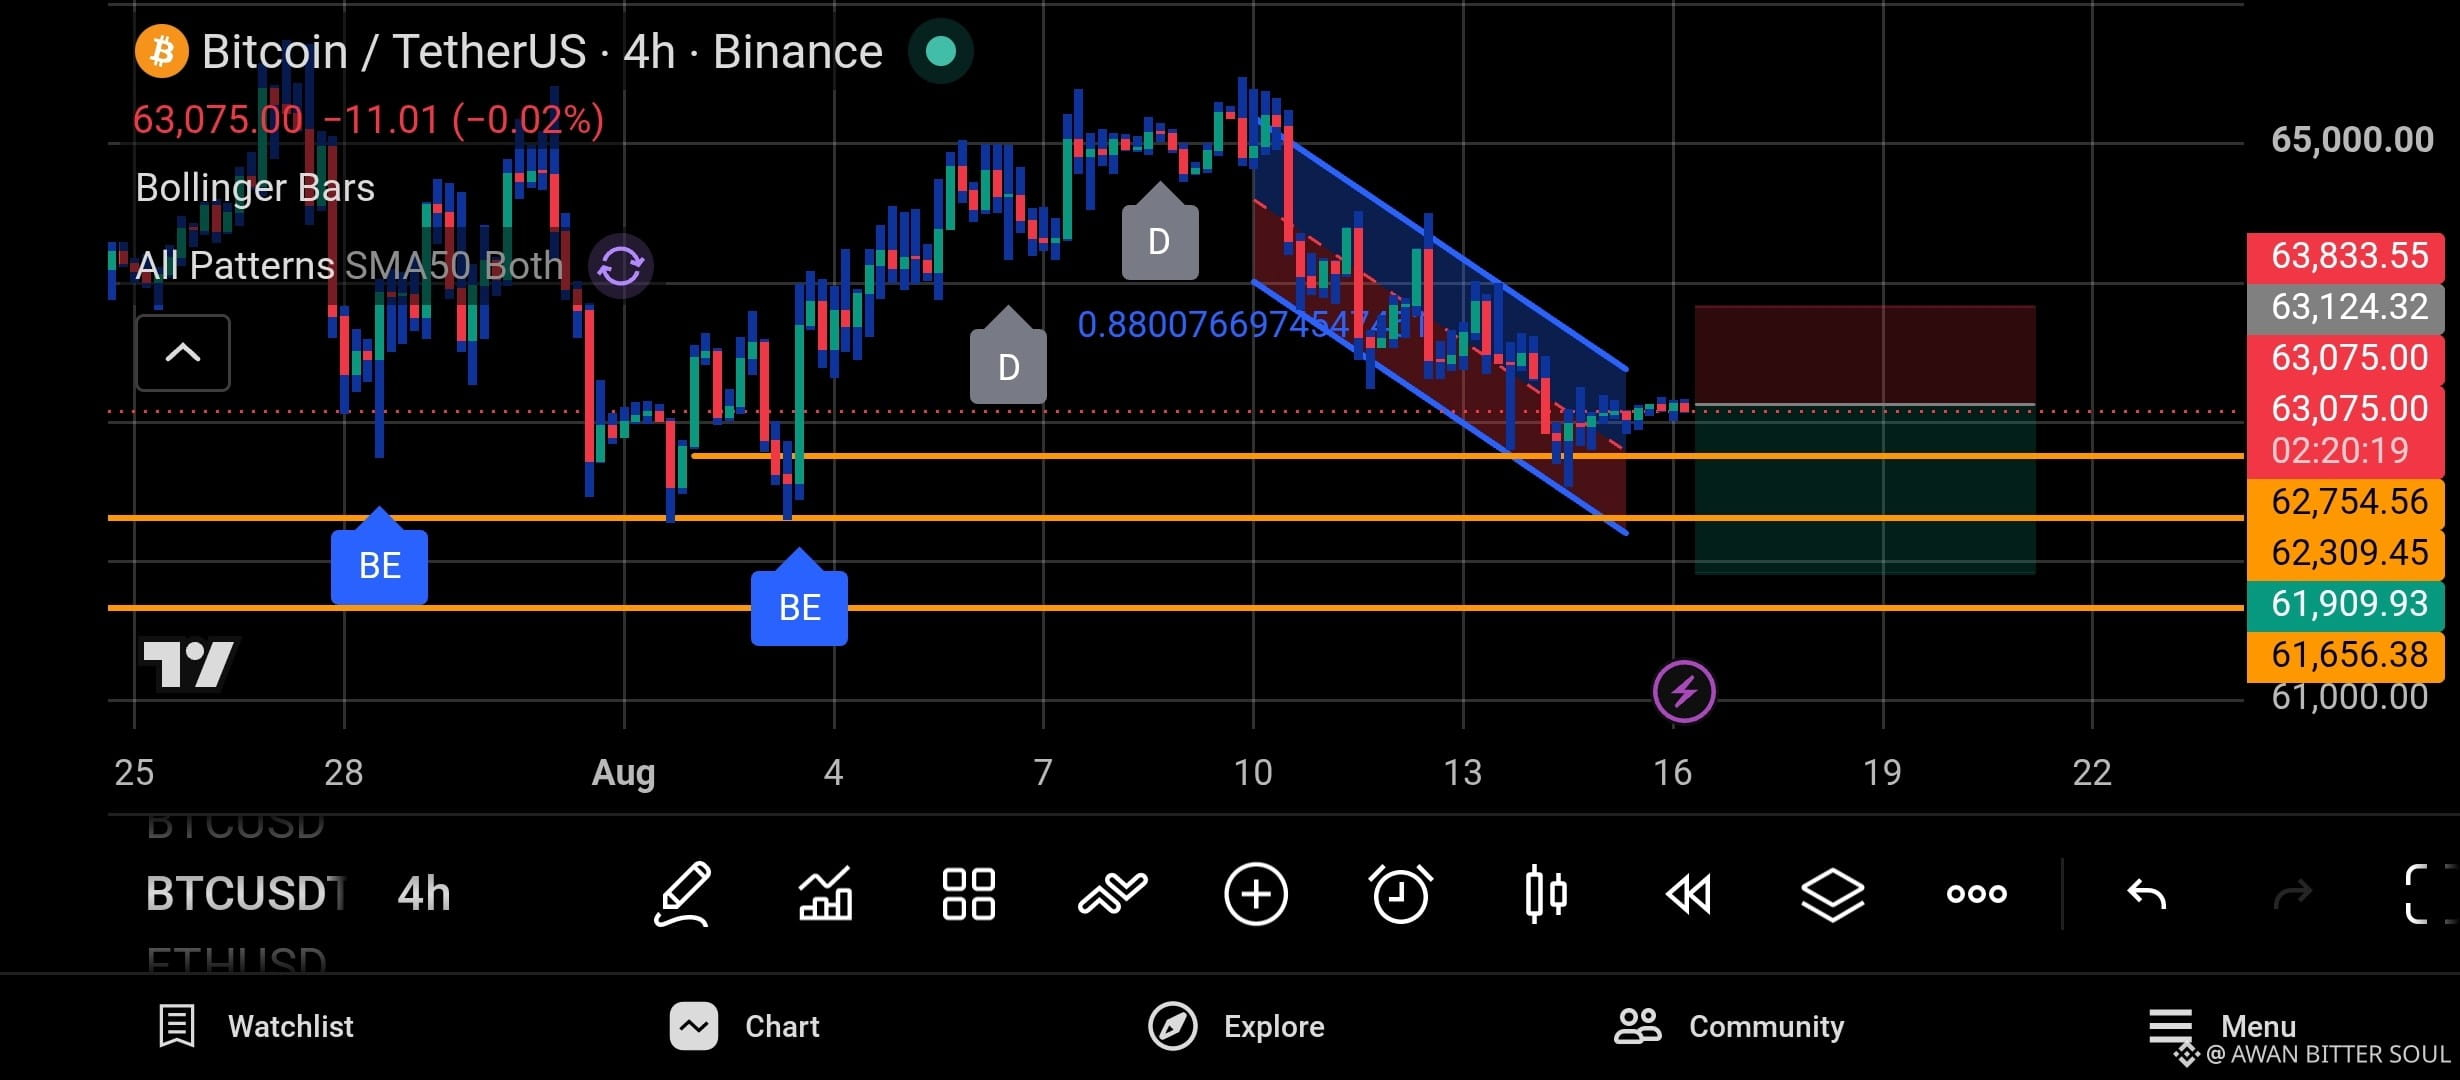Redo the chart action
The width and height of the screenshot is (2460, 1080).
click(2292, 894)
